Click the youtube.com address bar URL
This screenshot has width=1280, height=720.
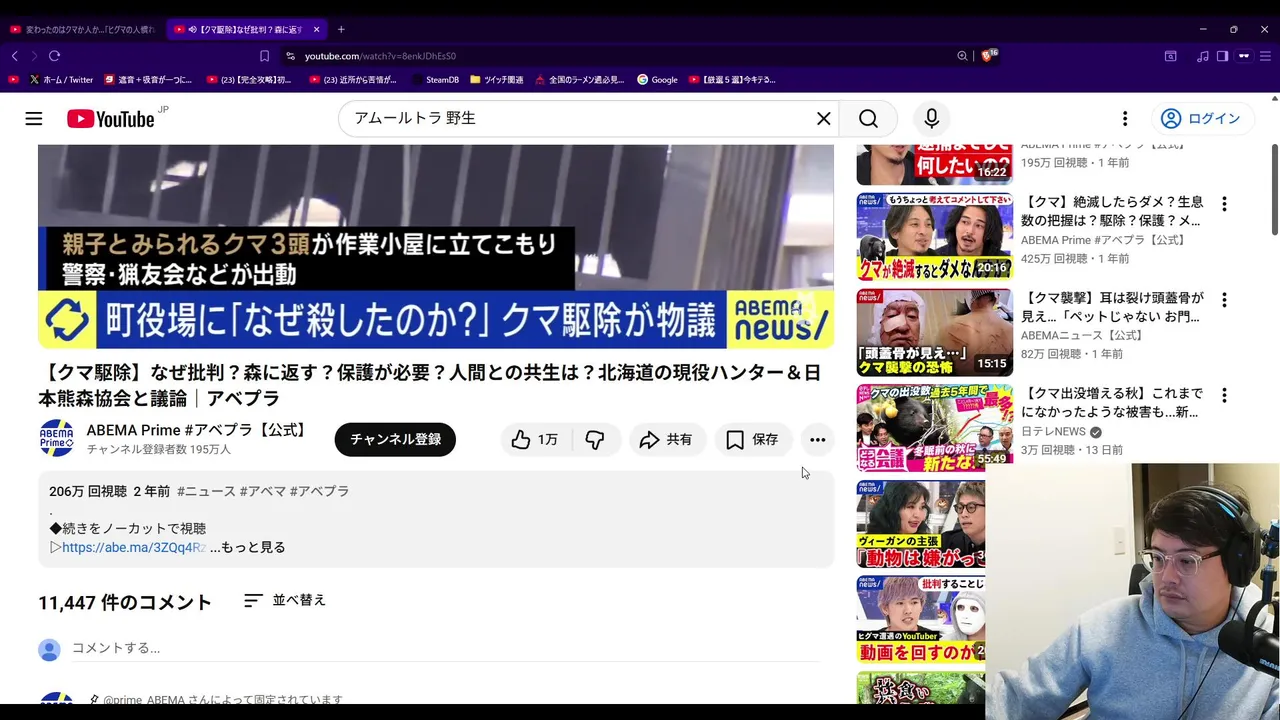[x=380, y=56]
